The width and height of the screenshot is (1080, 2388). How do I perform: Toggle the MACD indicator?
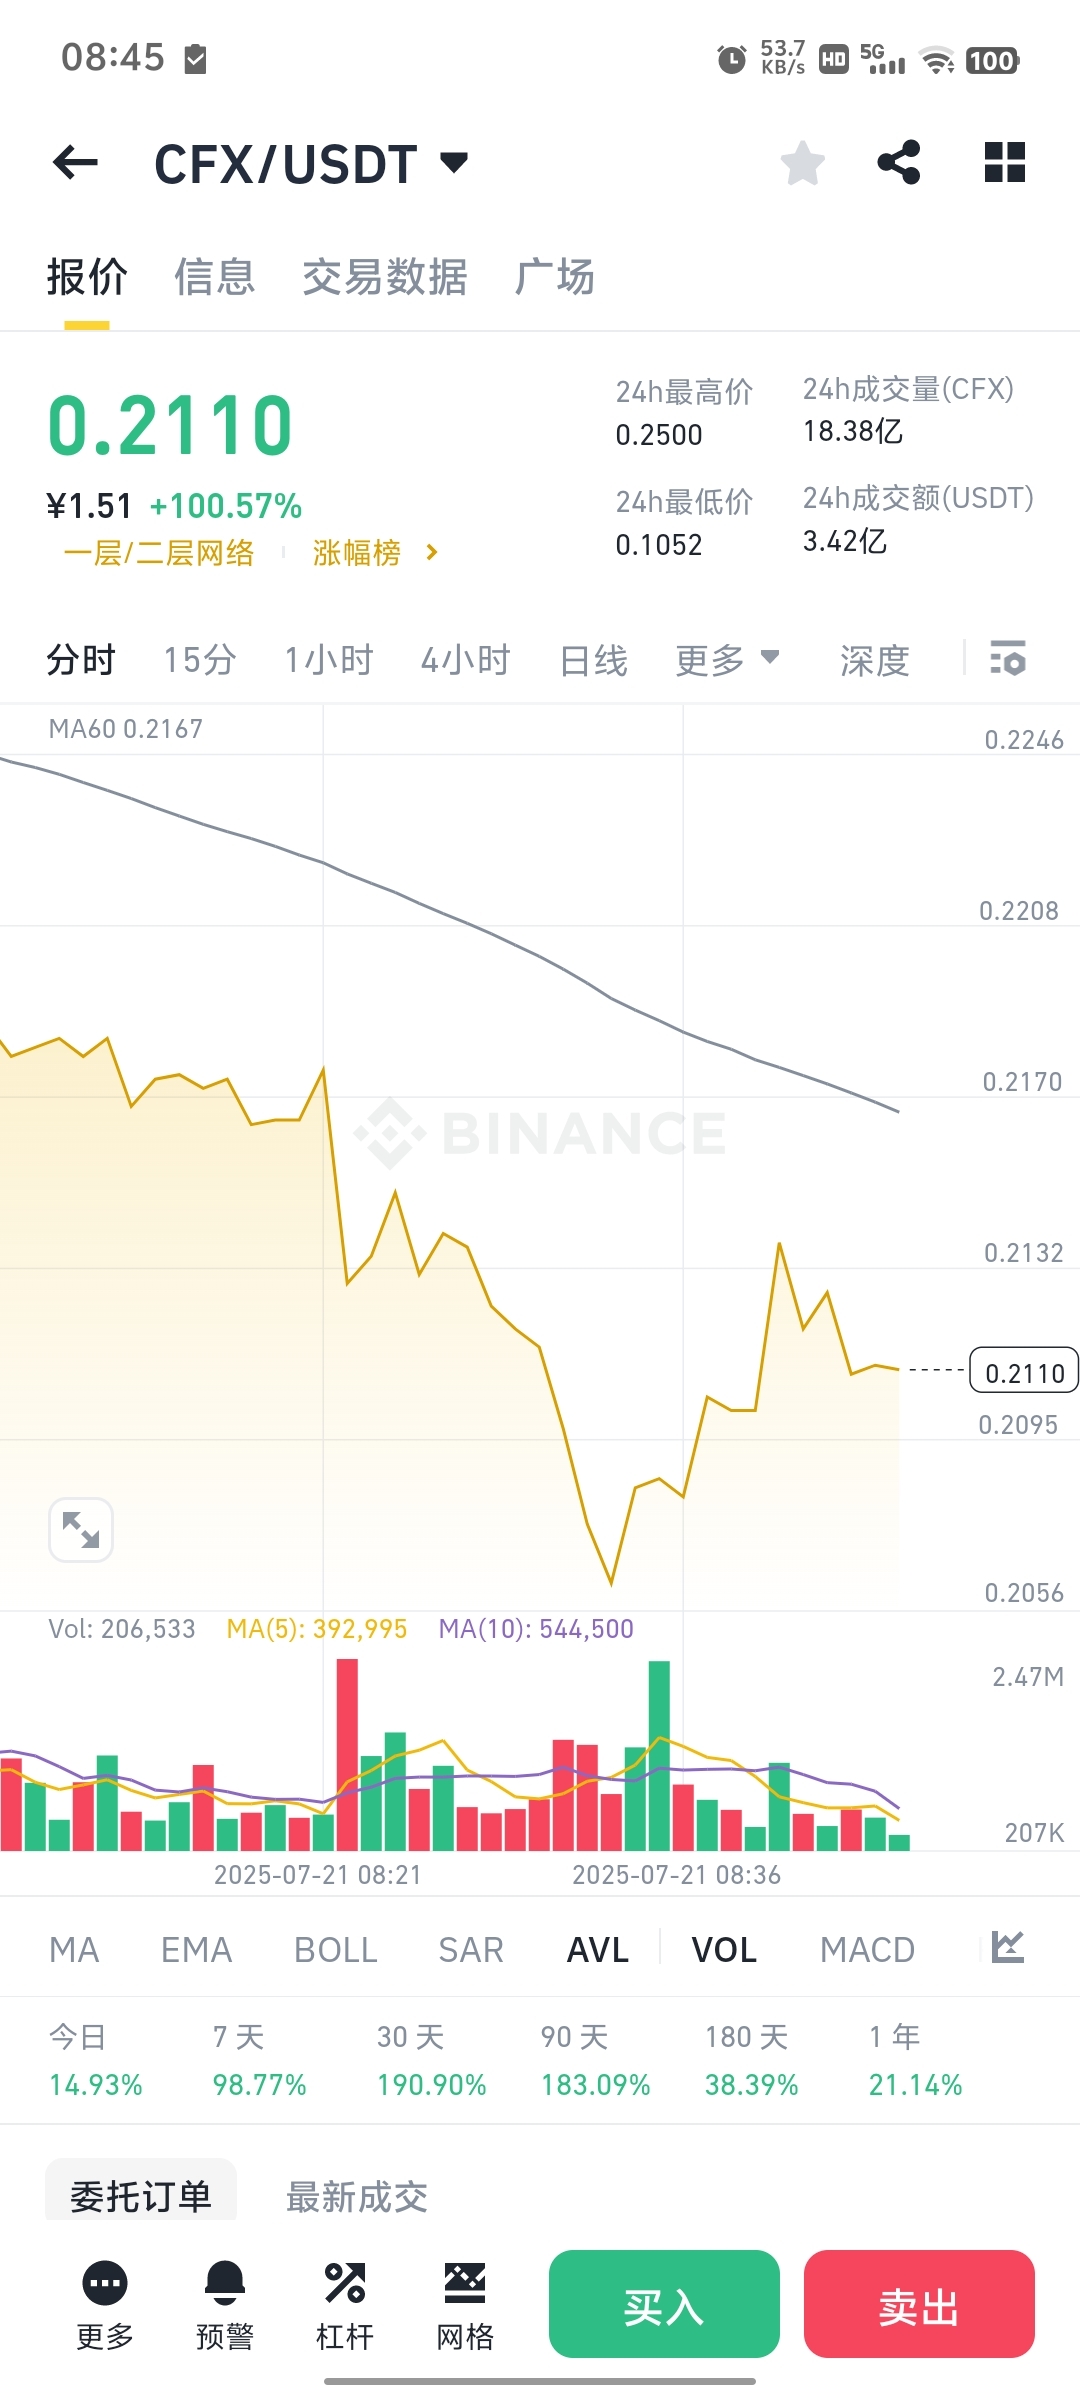(x=867, y=1949)
